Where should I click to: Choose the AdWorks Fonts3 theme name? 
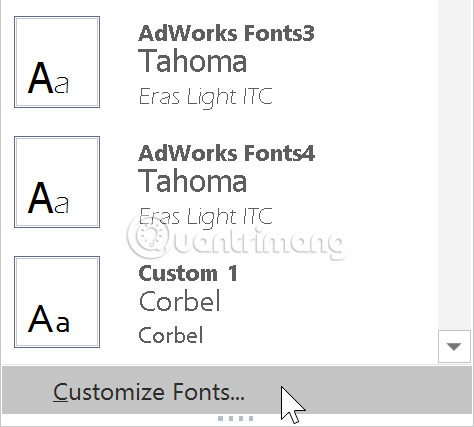[226, 33]
